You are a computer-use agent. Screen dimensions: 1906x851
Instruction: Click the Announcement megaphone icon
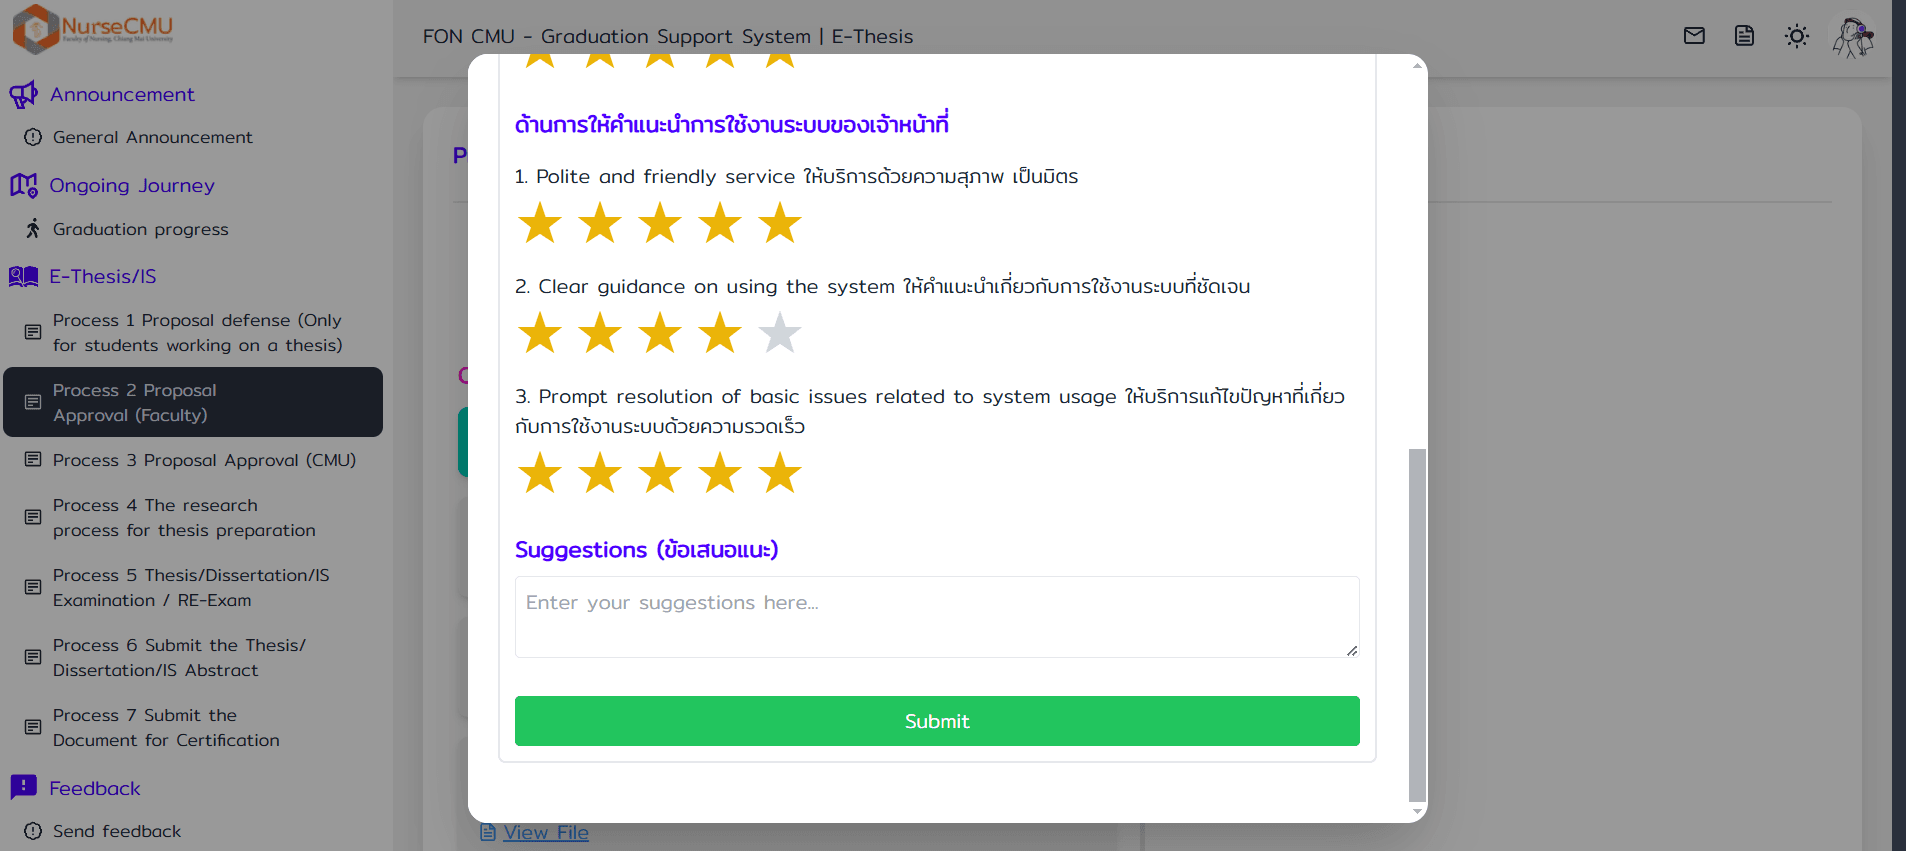coord(23,95)
